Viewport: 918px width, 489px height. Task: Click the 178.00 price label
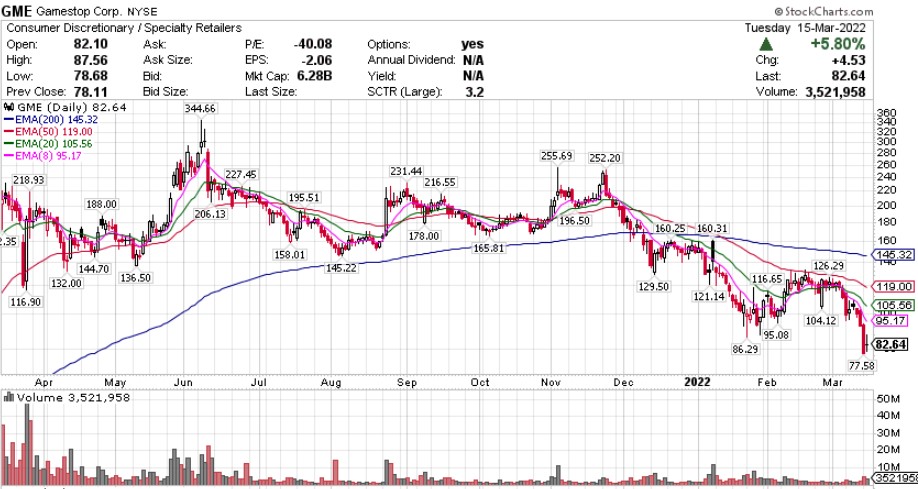tap(424, 235)
